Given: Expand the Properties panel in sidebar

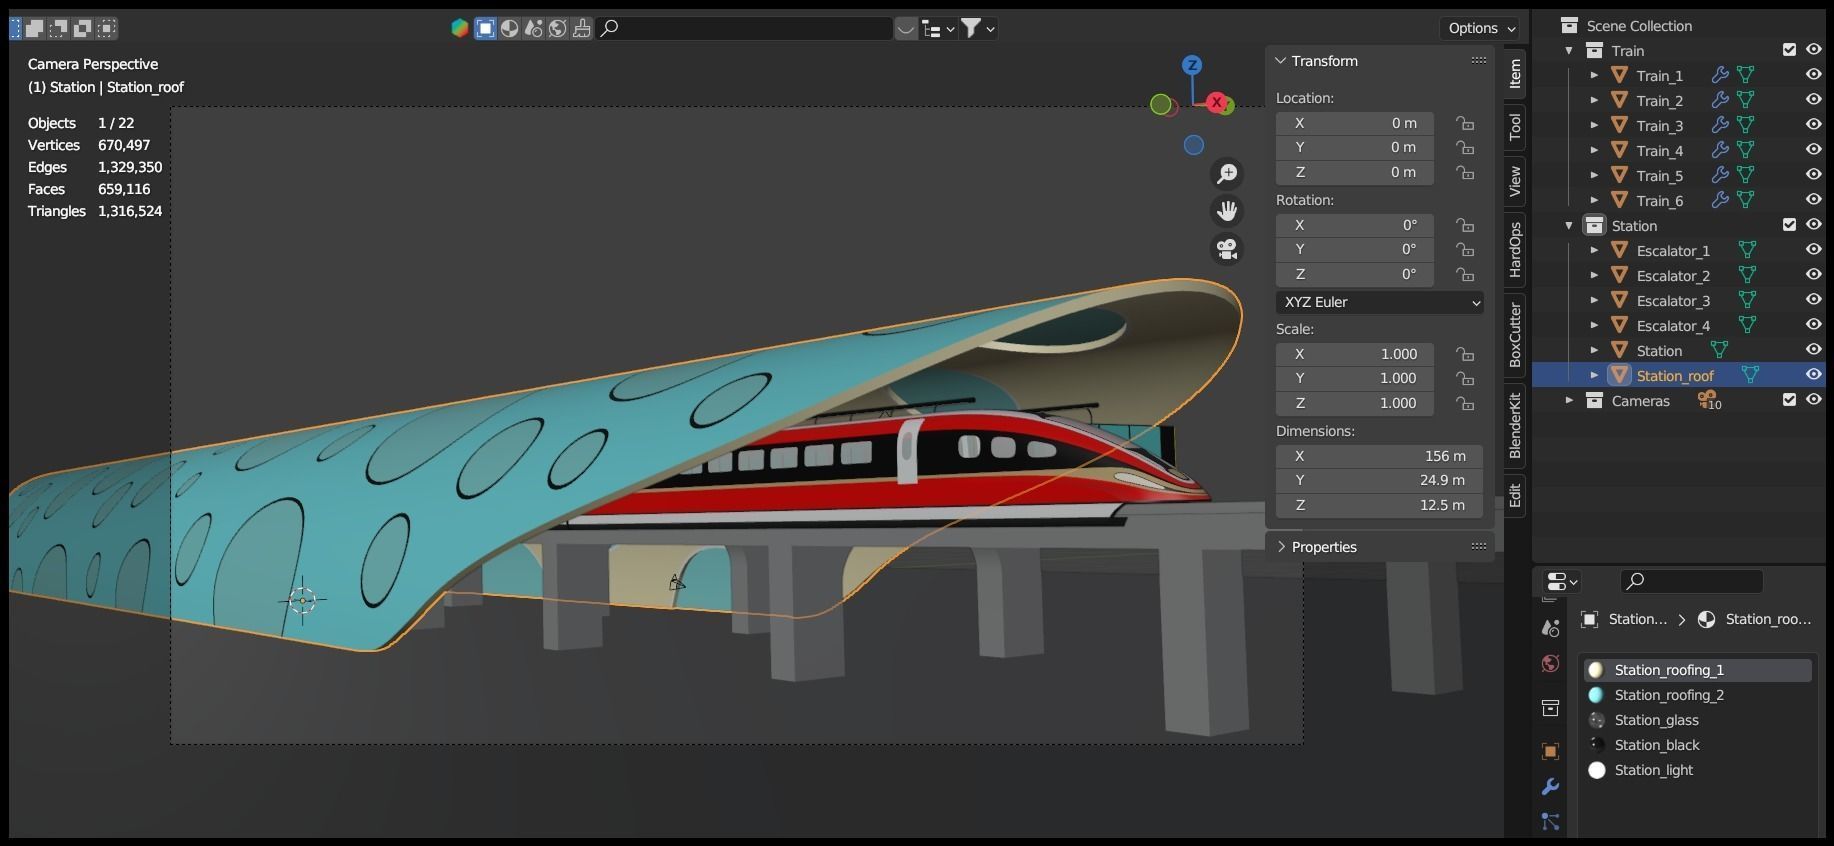Looking at the screenshot, I should coord(1280,547).
